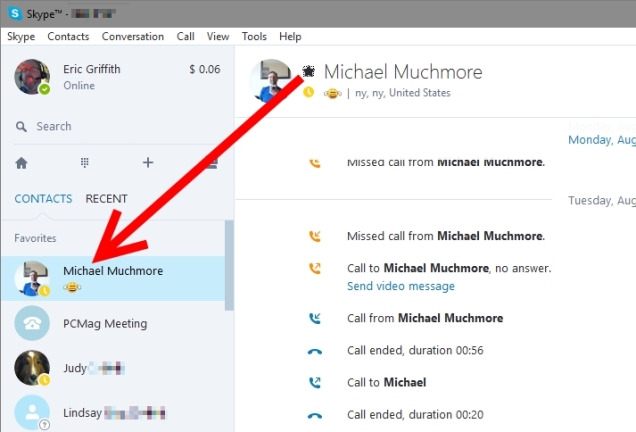
Task: Click the Skype logo in title bar
Action: (x=15, y=13)
